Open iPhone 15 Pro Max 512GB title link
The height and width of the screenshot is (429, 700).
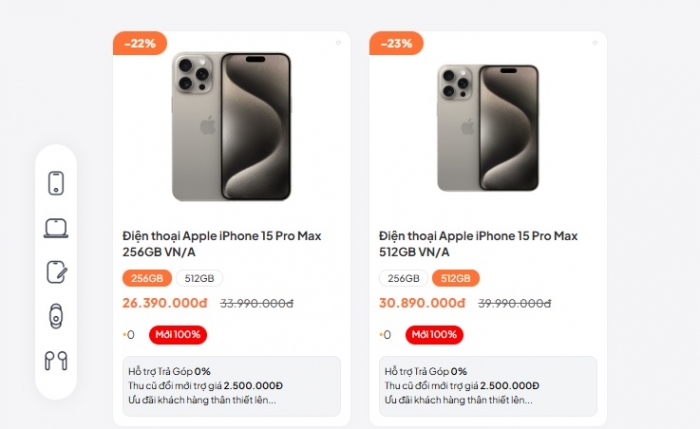tap(478, 244)
